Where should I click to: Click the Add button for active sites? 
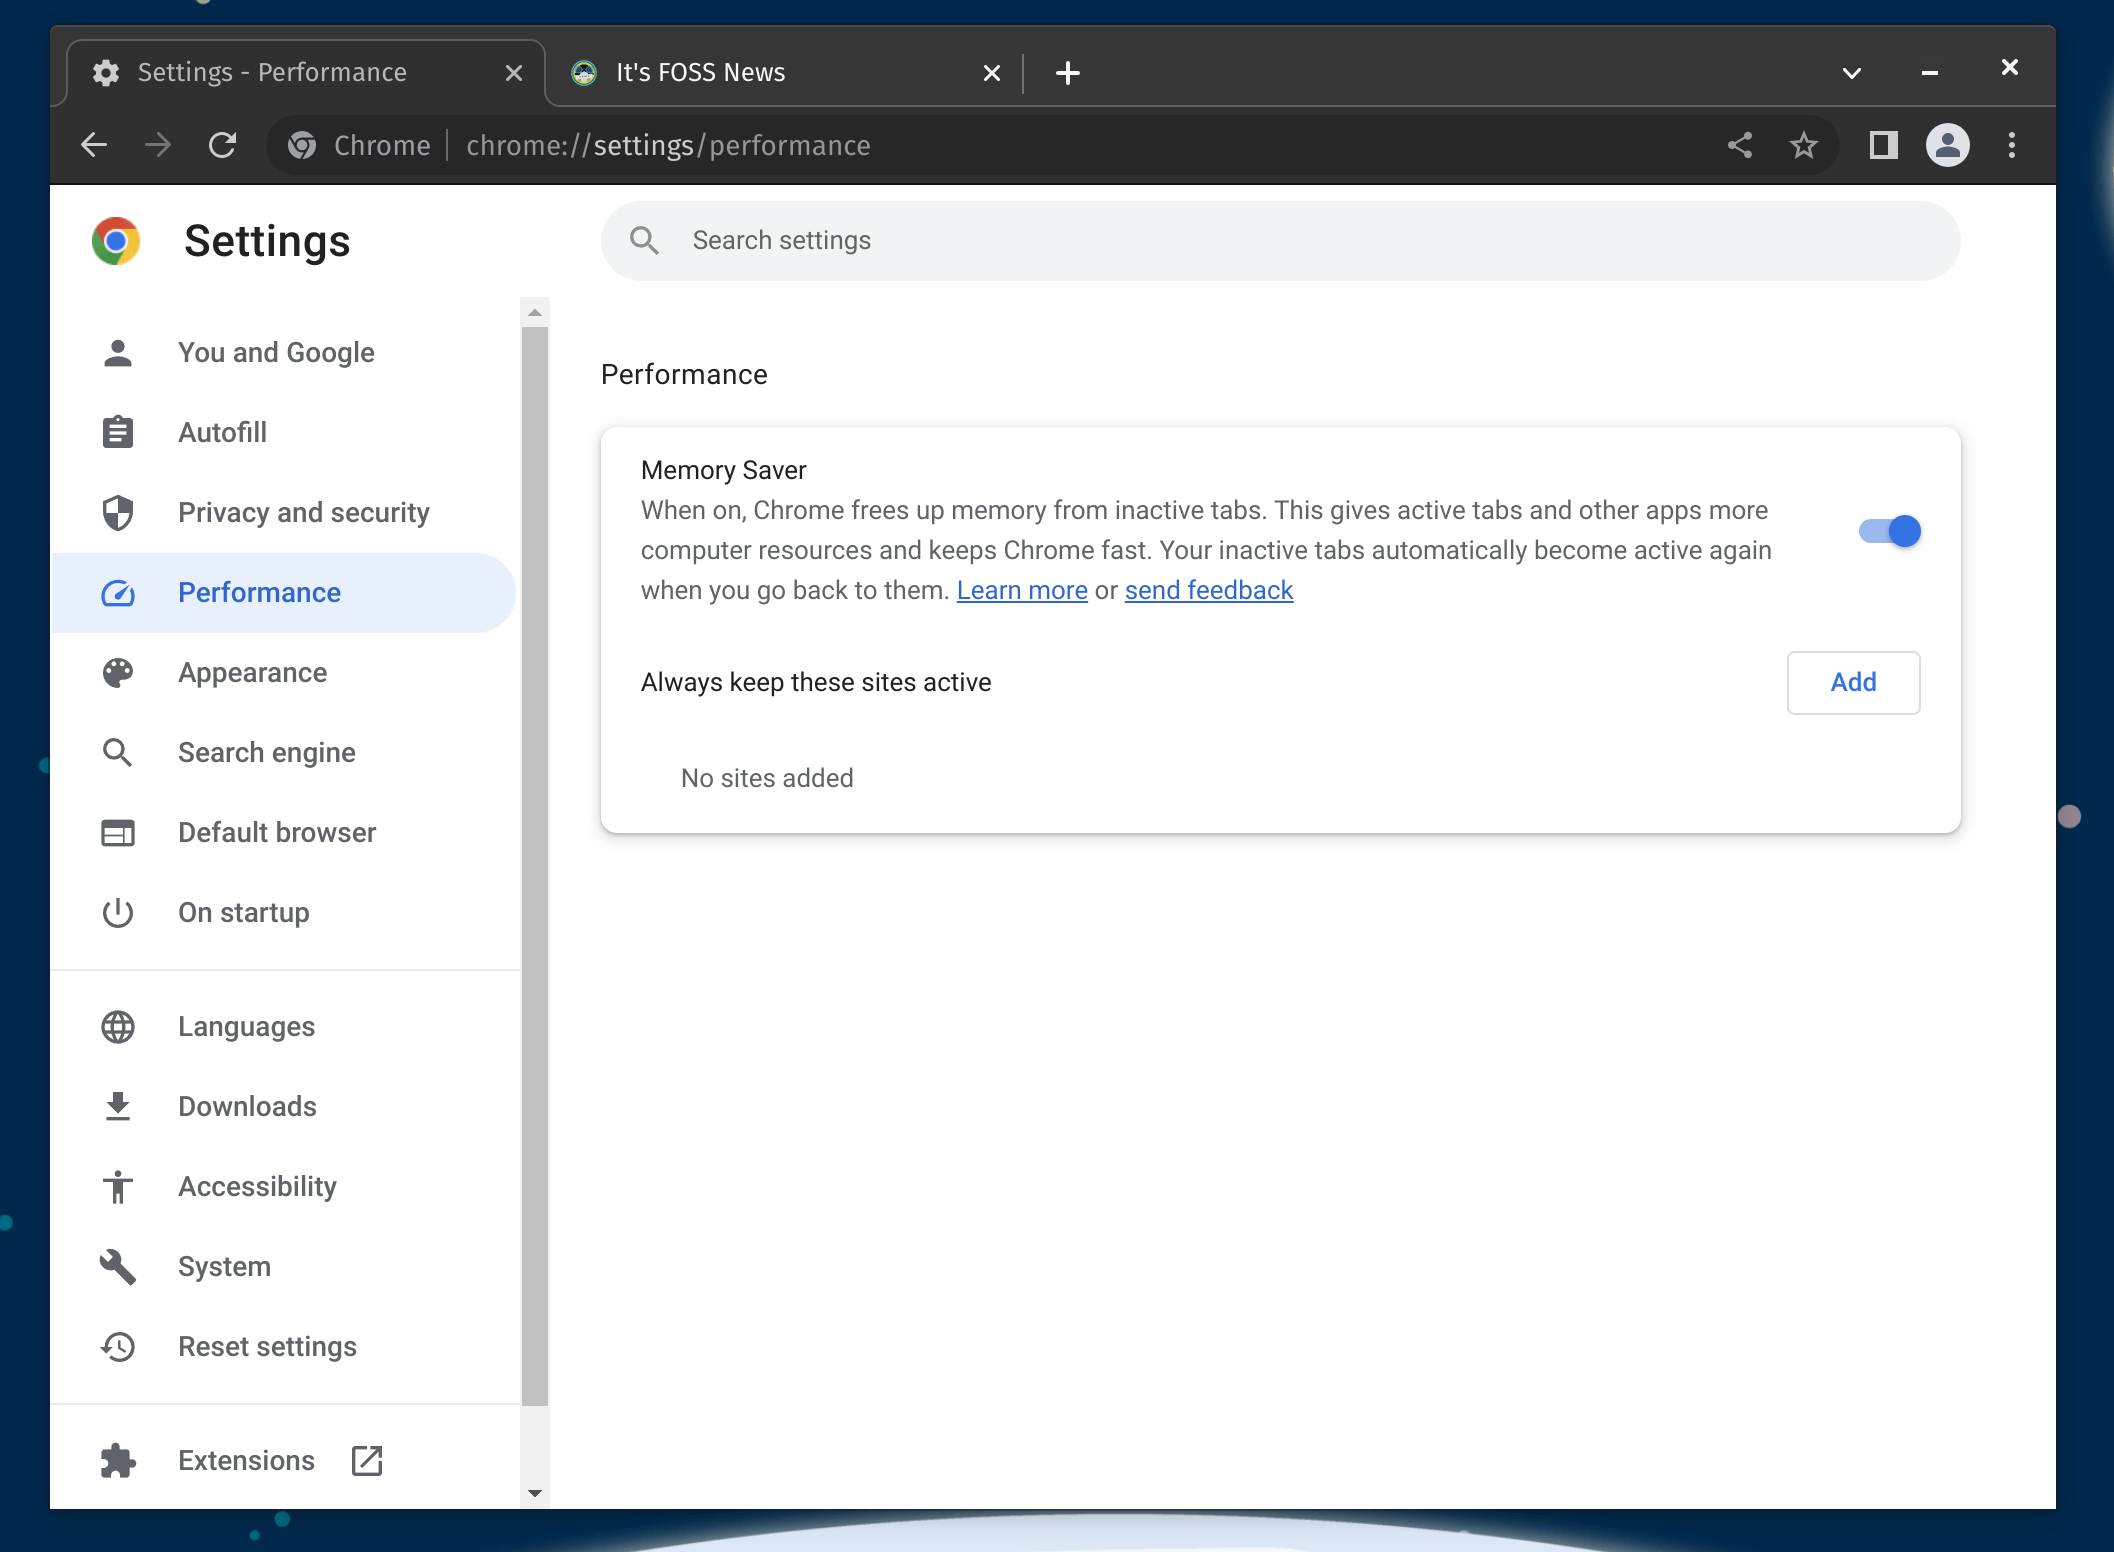[1852, 682]
